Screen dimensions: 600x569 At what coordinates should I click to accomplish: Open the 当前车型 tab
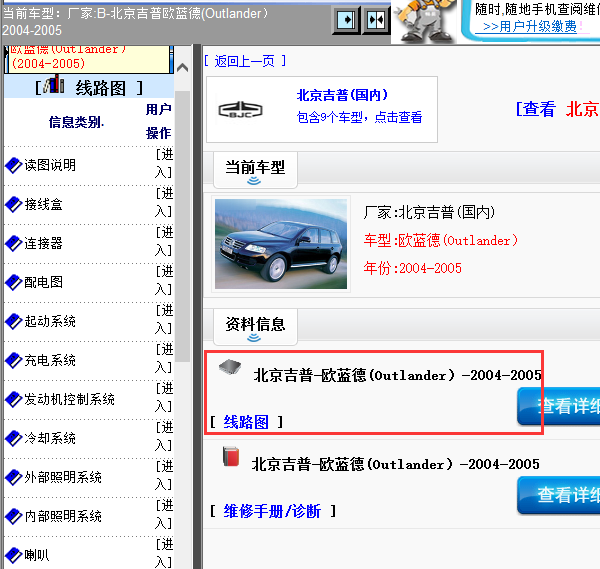pos(255,168)
